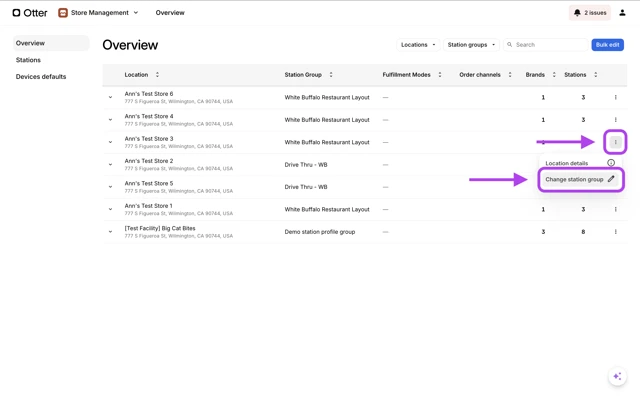
Task: Open the Locations filter dropdown
Action: 418,45
